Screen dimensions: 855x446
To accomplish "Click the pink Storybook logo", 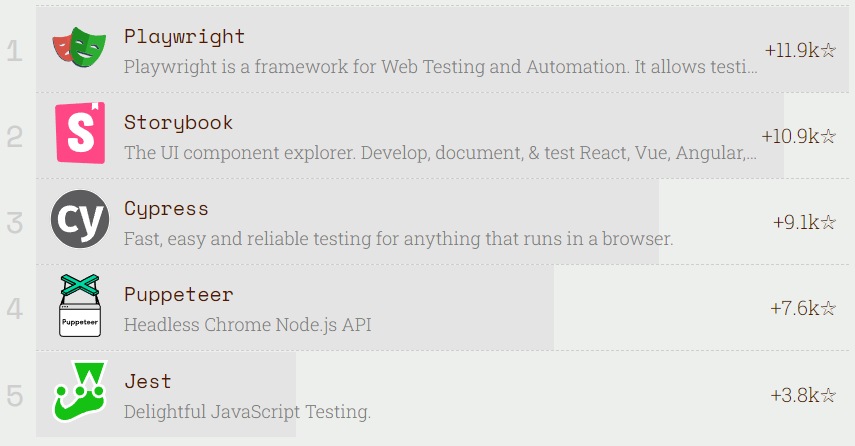I will (80, 135).
